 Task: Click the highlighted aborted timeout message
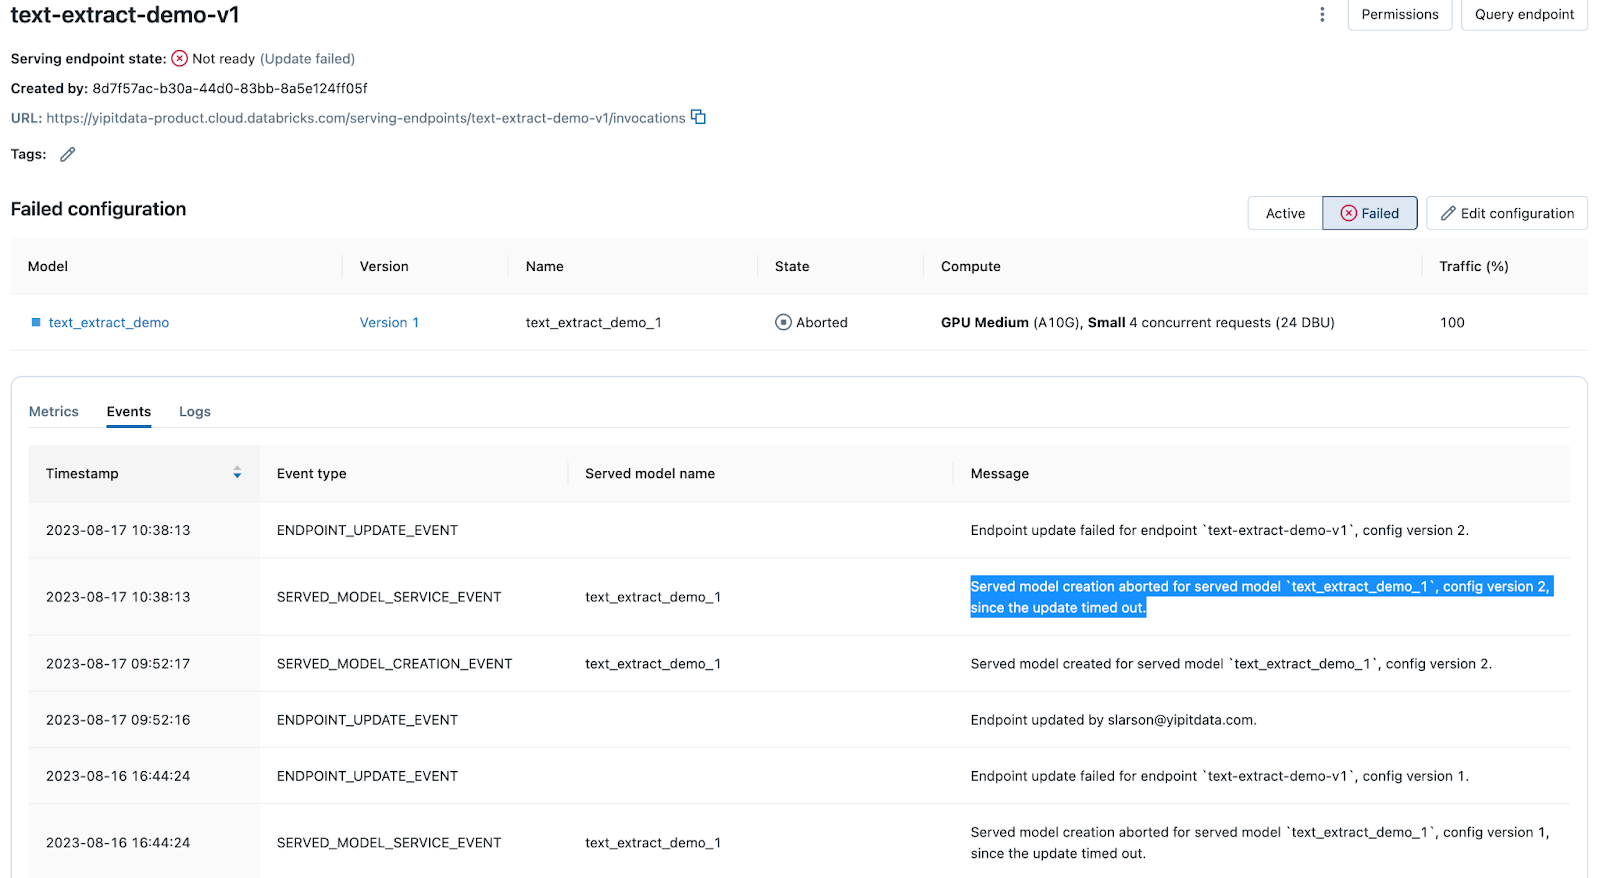pos(1259,597)
